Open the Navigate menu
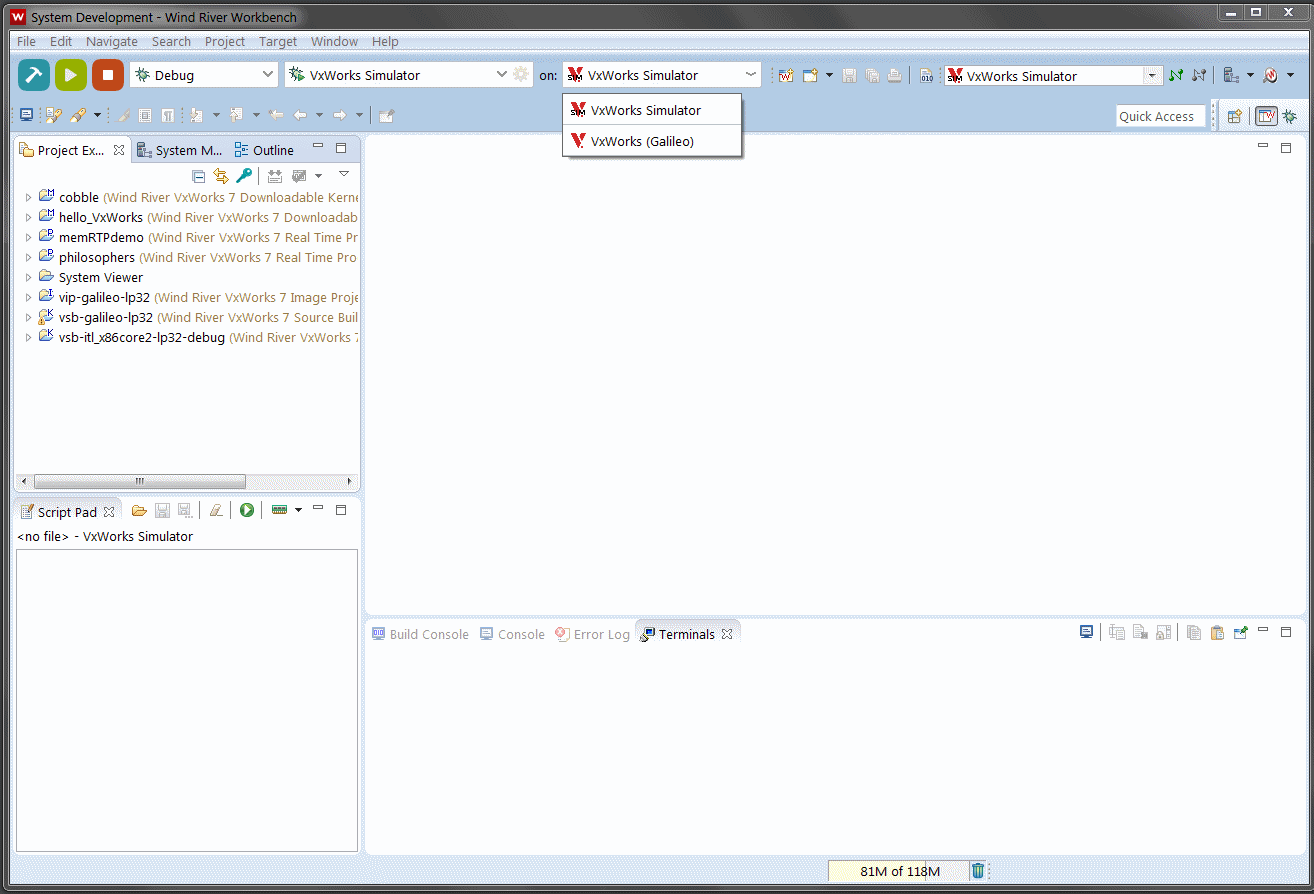Viewport: 1314px width, 894px height. coord(112,41)
